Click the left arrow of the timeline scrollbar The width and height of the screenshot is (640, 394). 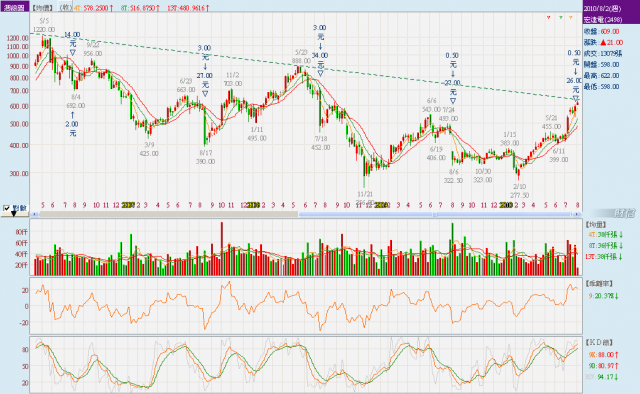tap(35, 214)
